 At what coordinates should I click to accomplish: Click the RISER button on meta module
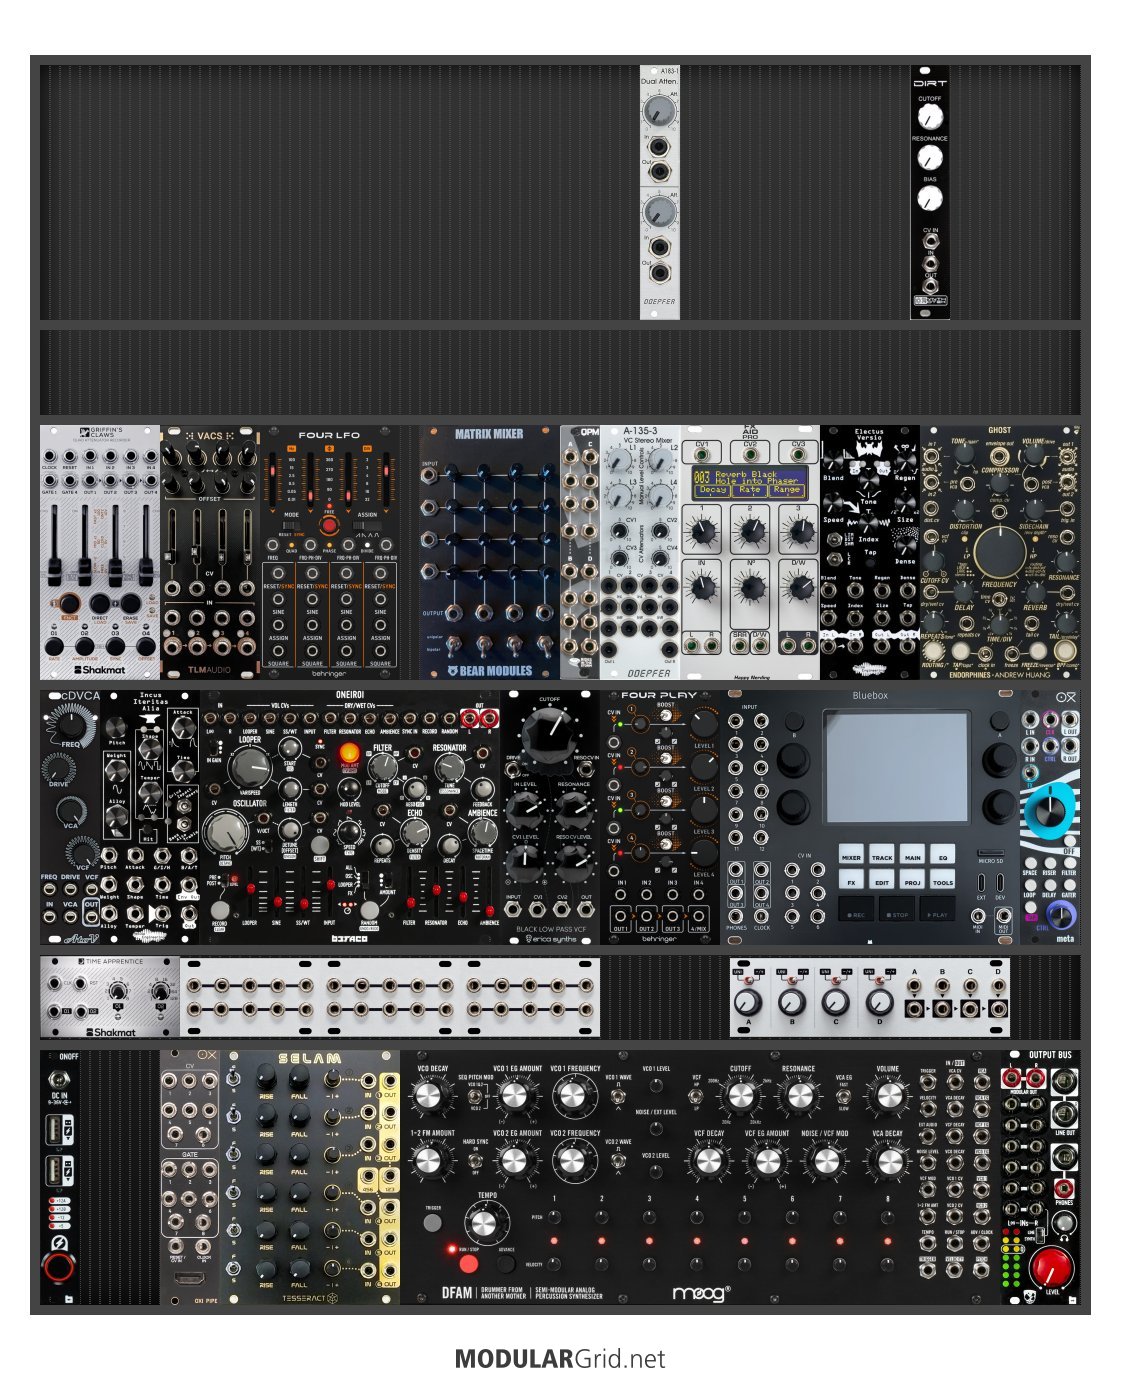[1049, 865]
